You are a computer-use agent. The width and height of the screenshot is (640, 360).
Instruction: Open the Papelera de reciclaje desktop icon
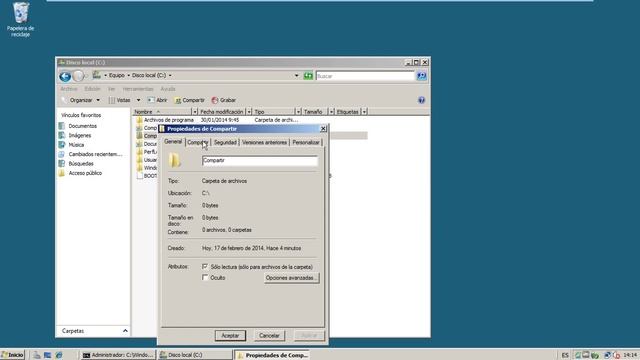[x=20, y=20]
